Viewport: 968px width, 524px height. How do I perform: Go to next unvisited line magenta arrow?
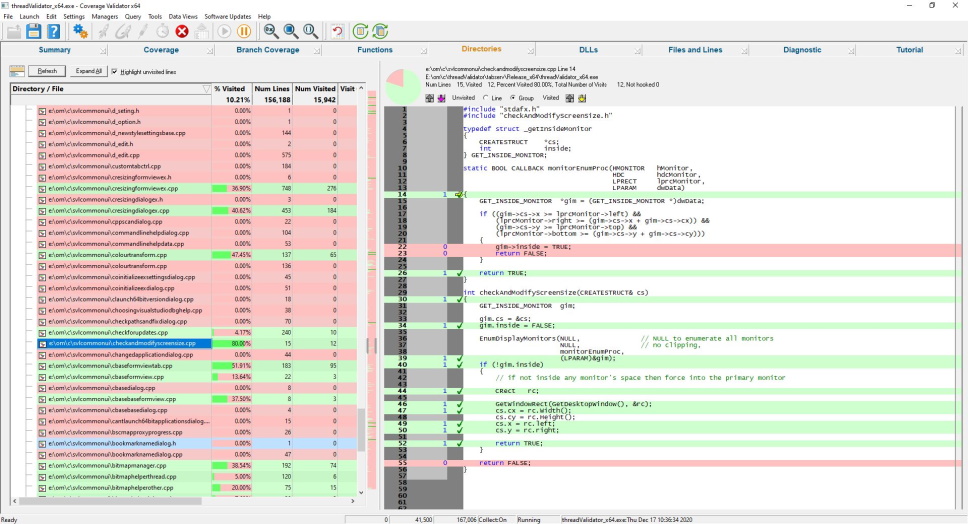click(441, 98)
